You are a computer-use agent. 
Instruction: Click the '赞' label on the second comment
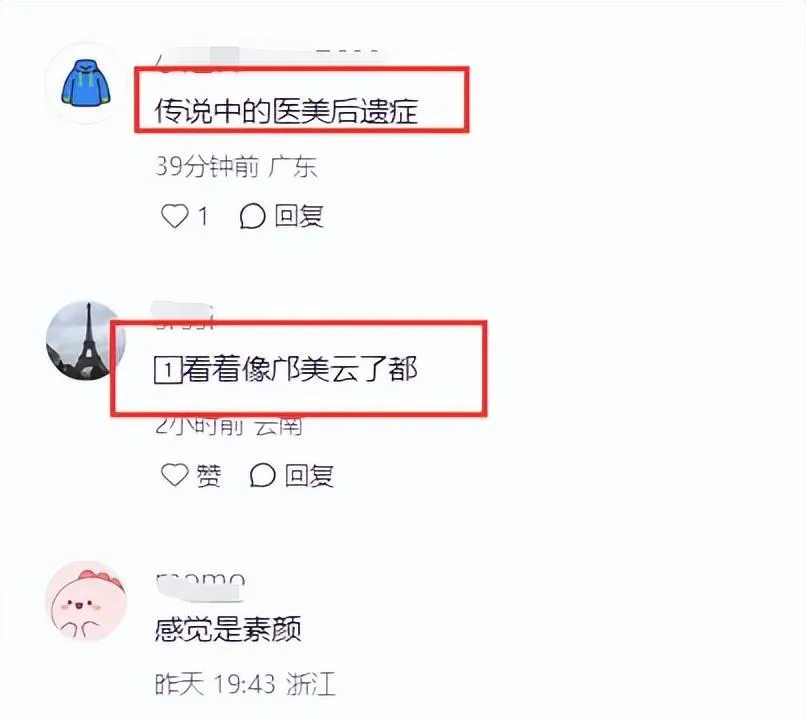coord(209,475)
